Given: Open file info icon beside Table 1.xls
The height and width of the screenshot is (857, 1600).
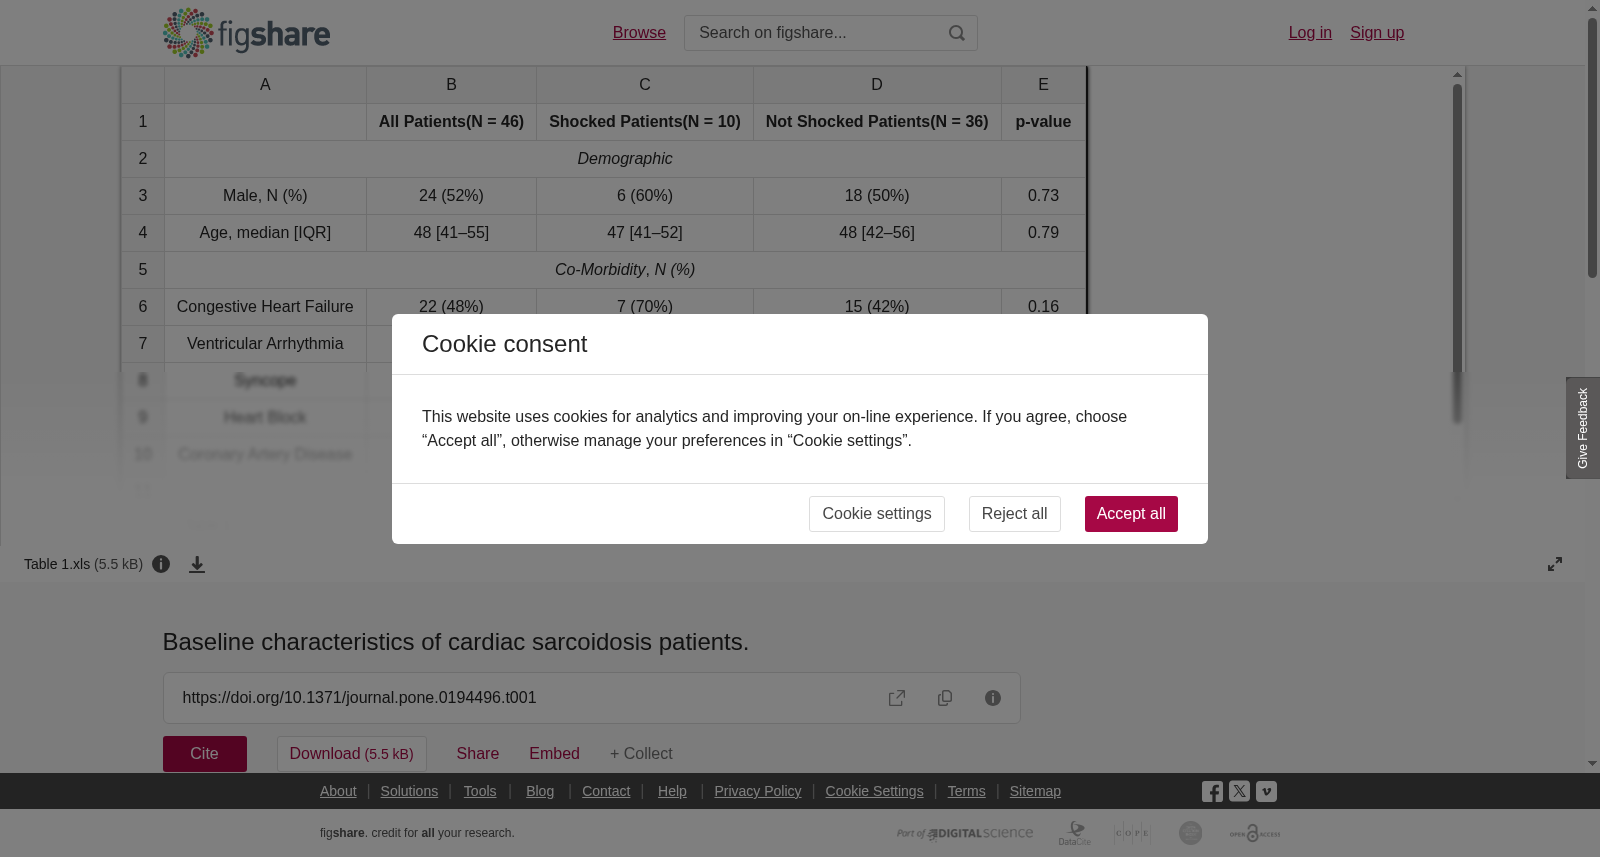Looking at the screenshot, I should click(161, 564).
